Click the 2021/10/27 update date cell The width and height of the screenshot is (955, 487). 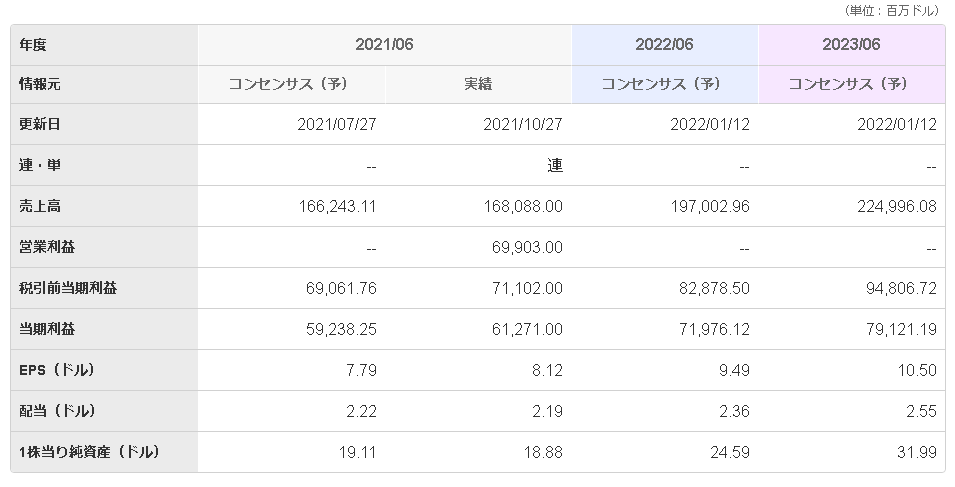[524, 125]
